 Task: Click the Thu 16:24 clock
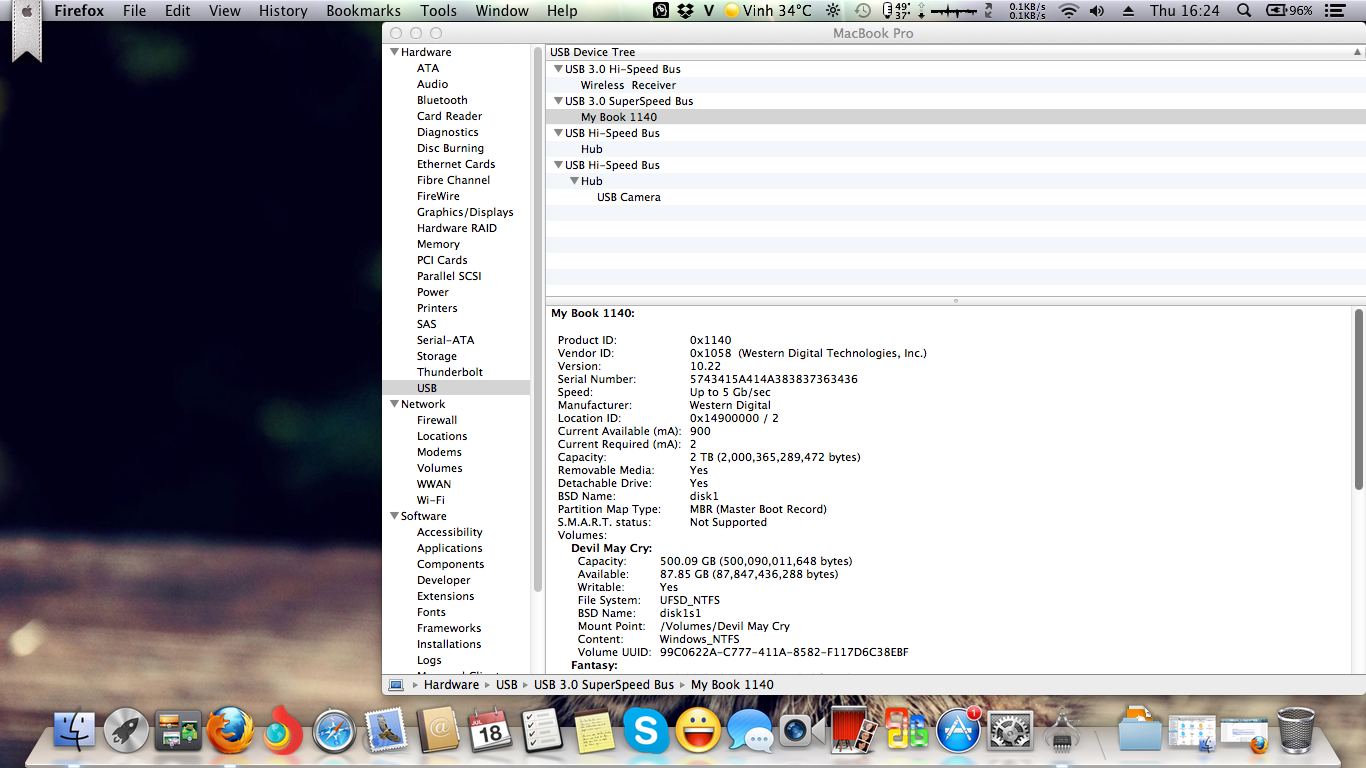coord(1184,11)
